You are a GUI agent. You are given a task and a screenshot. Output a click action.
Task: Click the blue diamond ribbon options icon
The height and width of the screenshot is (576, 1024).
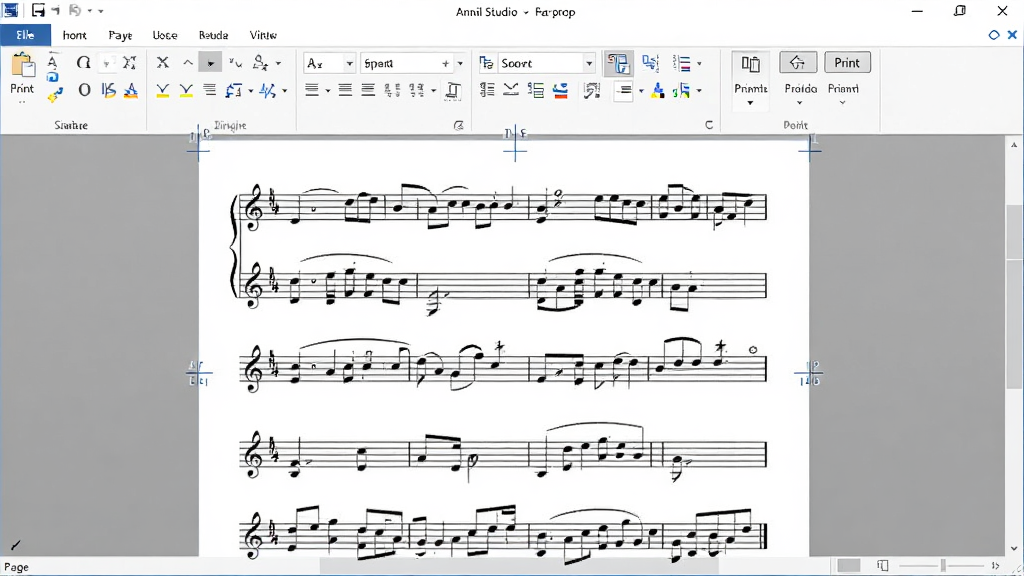point(994,35)
